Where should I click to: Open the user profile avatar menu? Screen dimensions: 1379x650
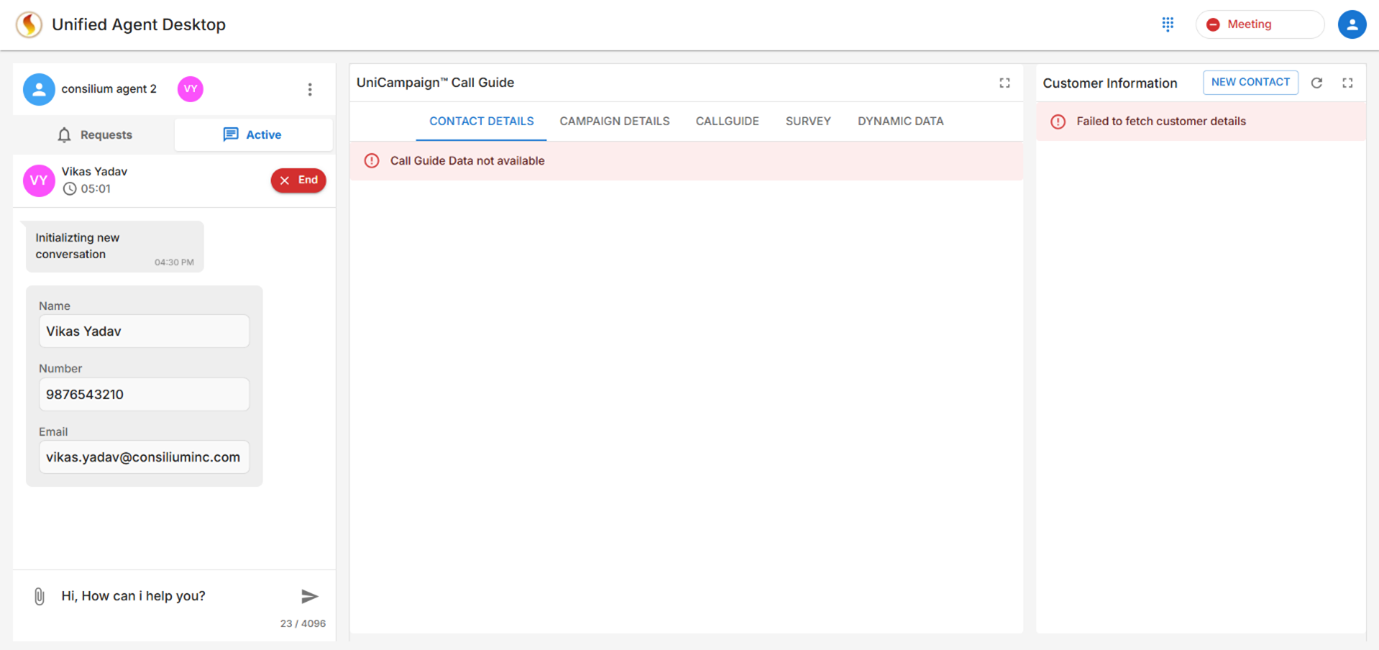pyautogui.click(x=1351, y=24)
